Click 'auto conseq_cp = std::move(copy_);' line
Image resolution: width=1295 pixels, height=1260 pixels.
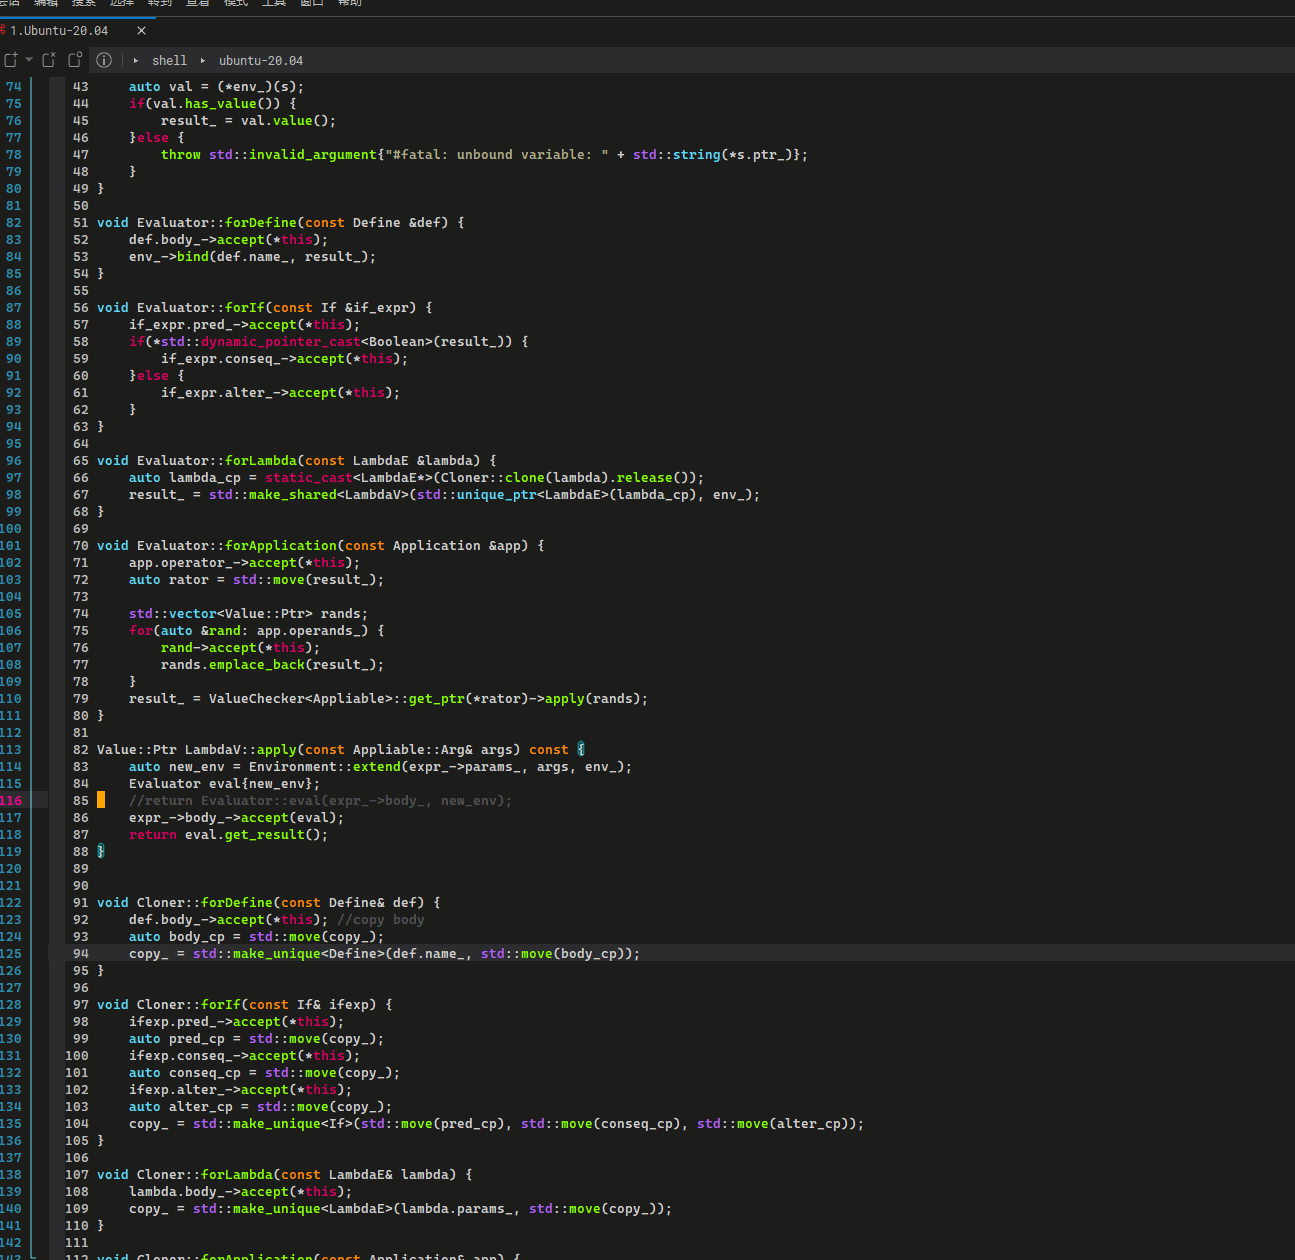264,1073
